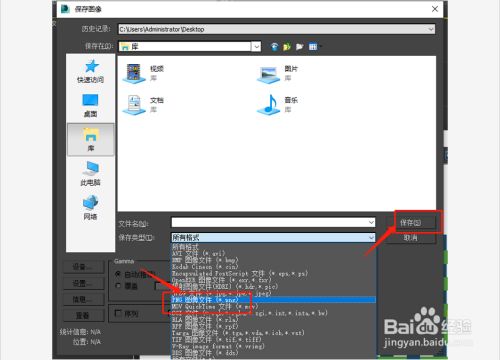Open the 设备... devices button
Viewport: 500px width, 360px height.
pyautogui.click(x=84, y=267)
